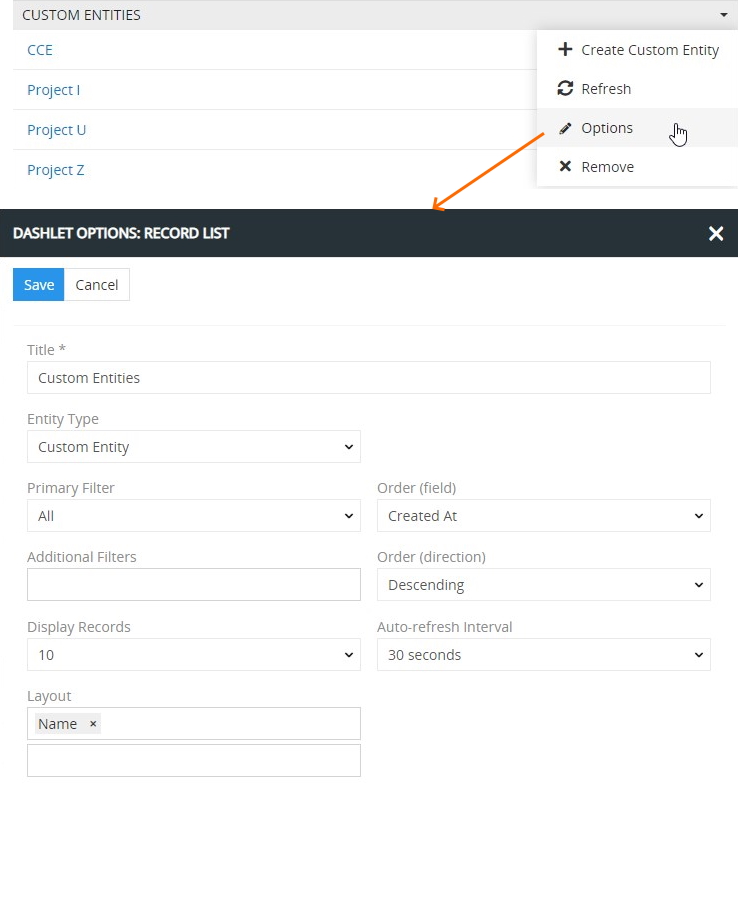Open the Order (direction) dropdown
This screenshot has width=738, height=900.
[543, 584]
